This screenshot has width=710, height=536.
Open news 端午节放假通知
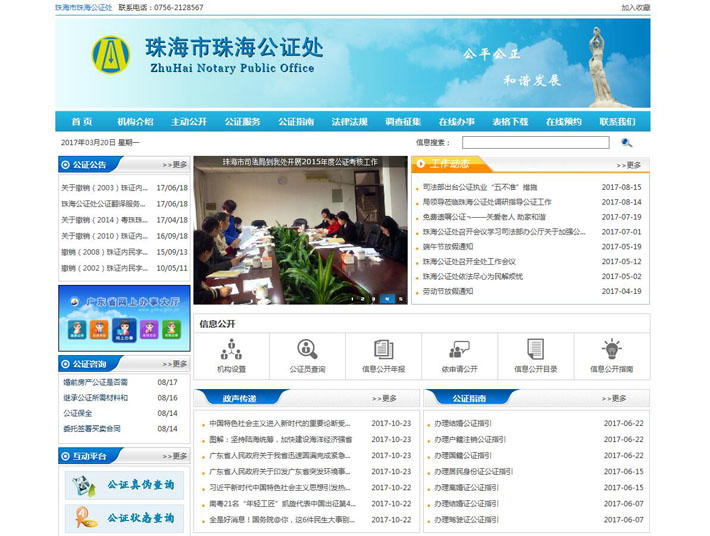tap(448, 247)
